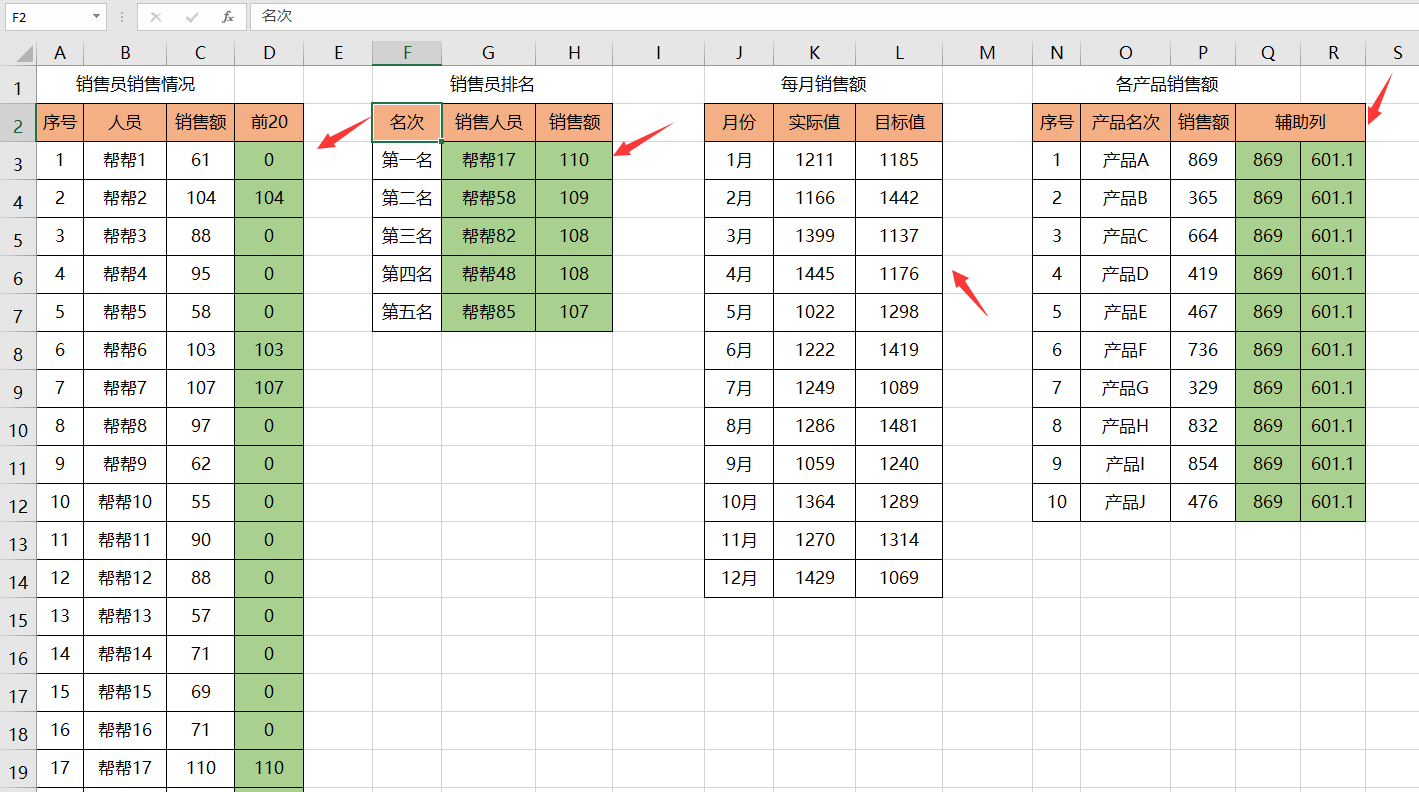Select the 前20 header cell
1419x792 pixels.
(x=269, y=122)
